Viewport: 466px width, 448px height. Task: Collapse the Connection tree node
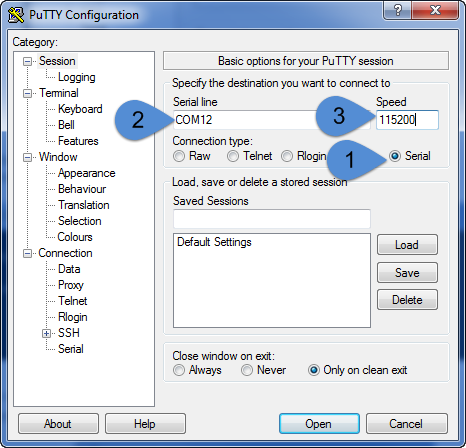[x=27, y=253]
